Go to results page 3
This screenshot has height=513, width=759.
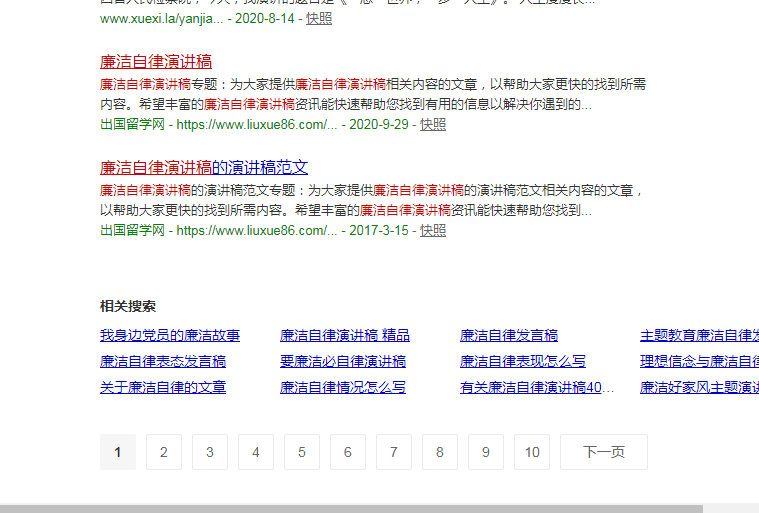210,452
